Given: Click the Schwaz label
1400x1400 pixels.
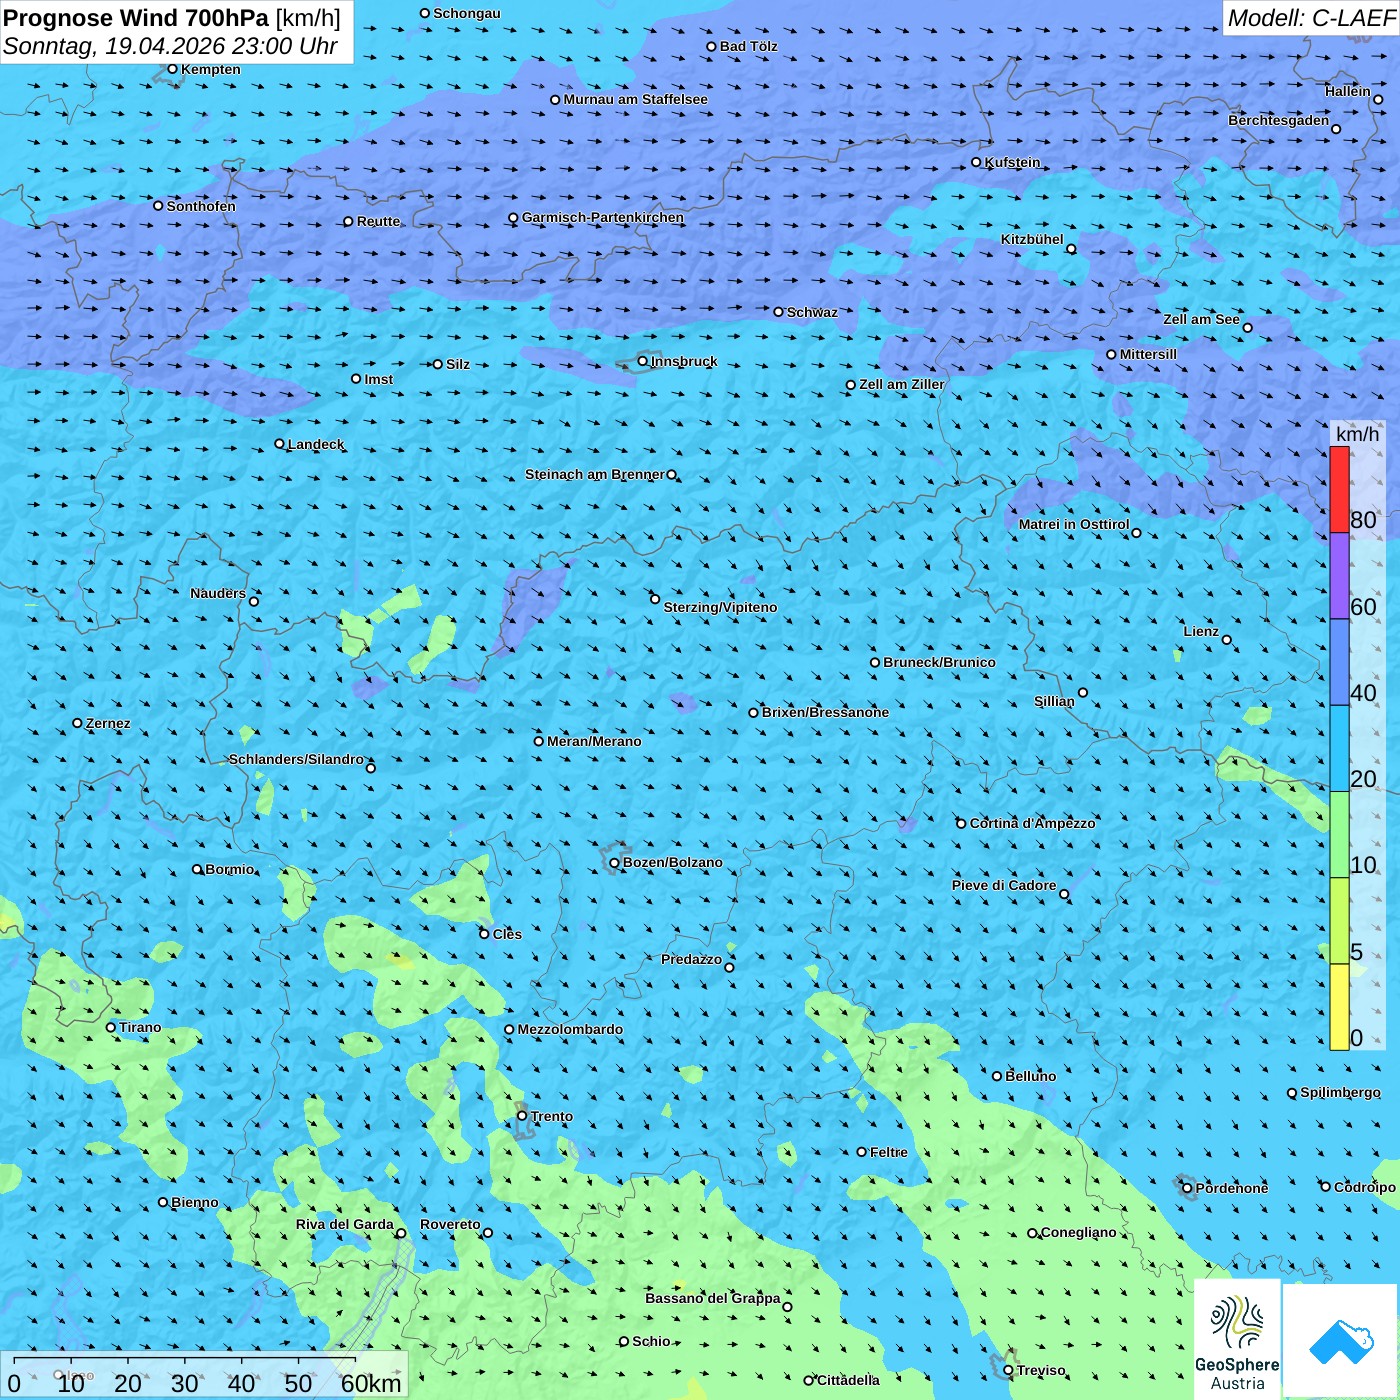Looking at the screenshot, I should [812, 312].
